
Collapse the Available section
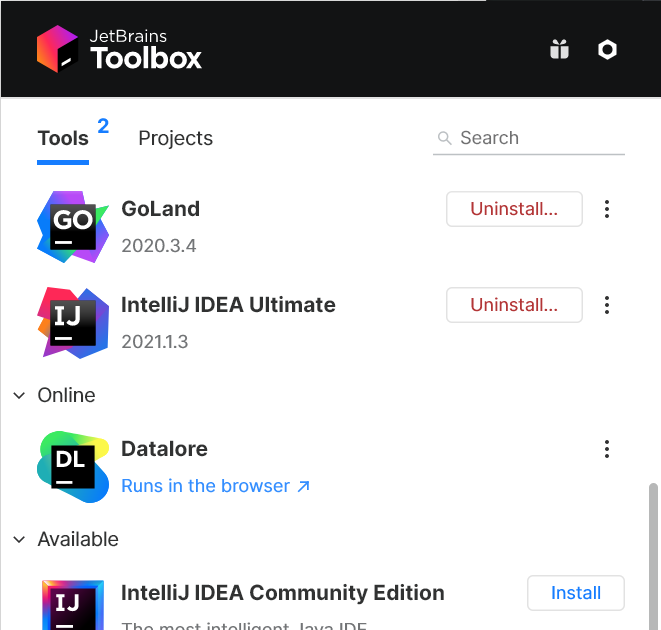coord(19,540)
